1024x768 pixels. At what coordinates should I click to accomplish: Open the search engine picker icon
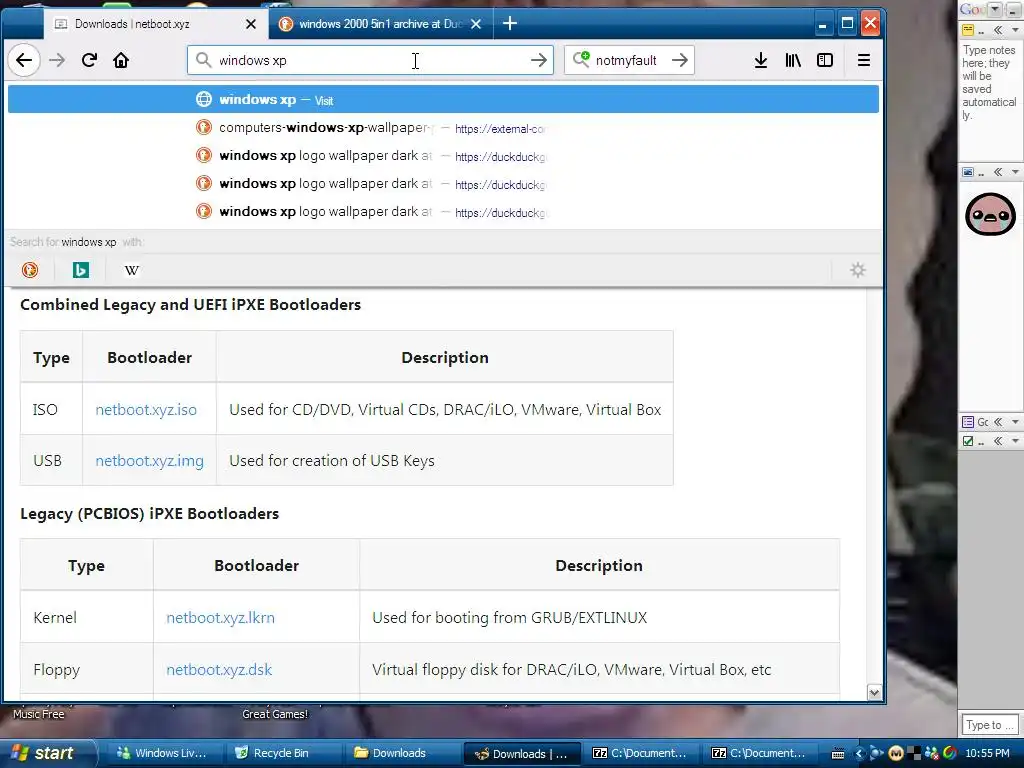(x=581, y=59)
